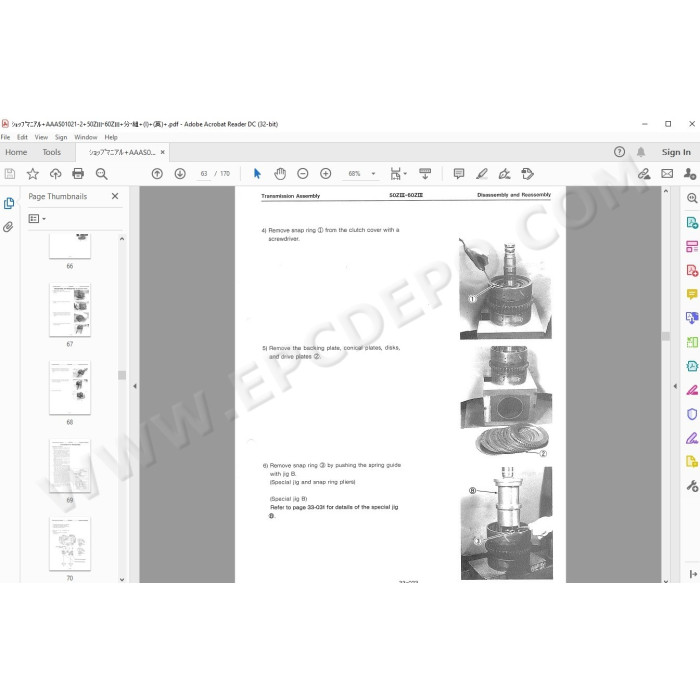This screenshot has width=700, height=700.
Task: Open the Comment tool in right pane
Action: pos(692,294)
